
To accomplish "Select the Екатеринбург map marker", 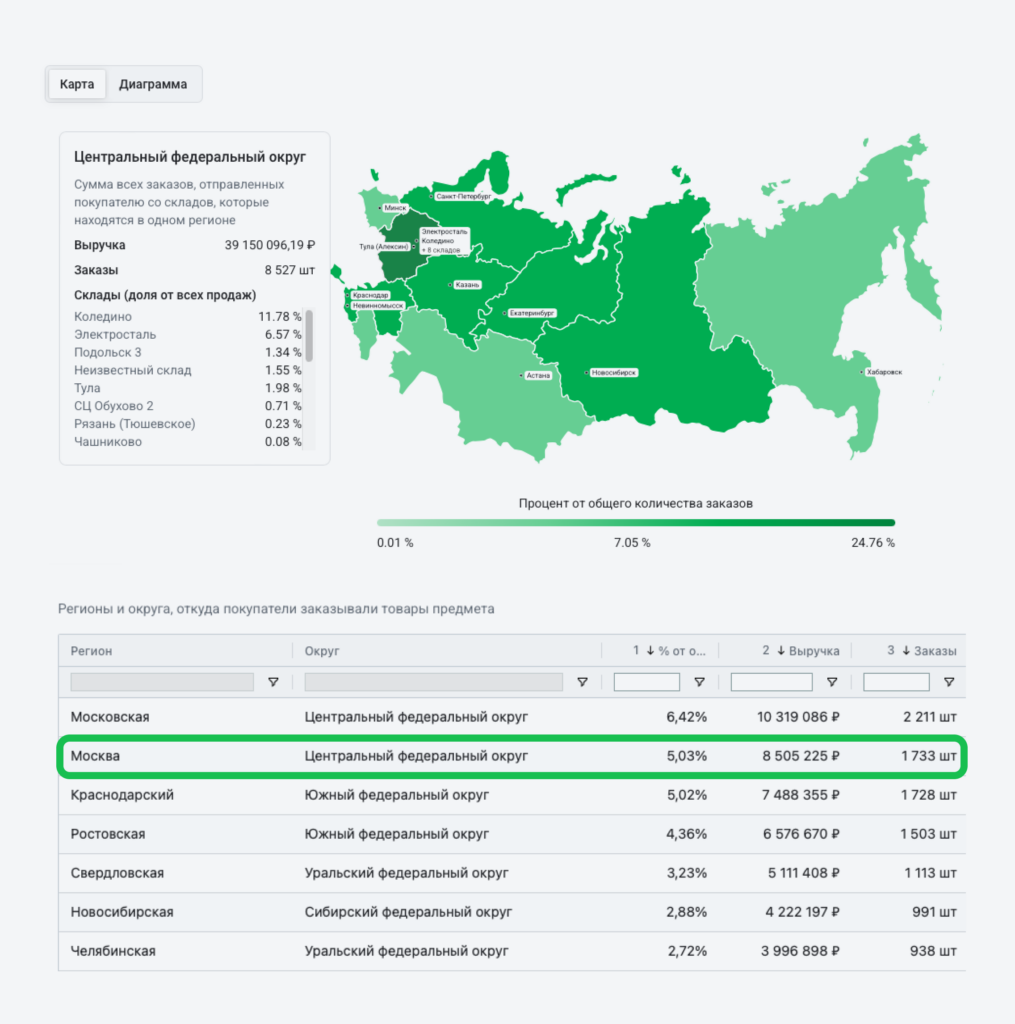I will pos(533,311).
